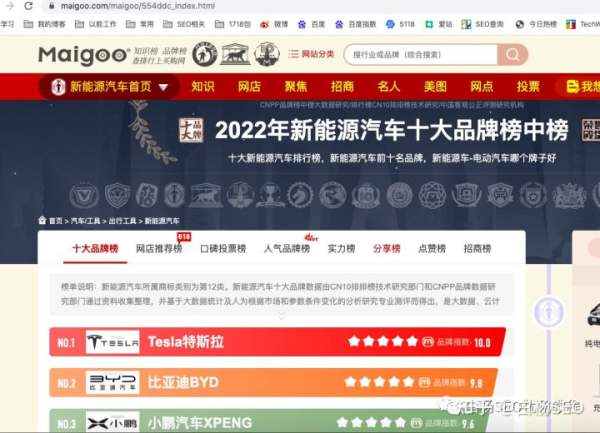Image resolution: width=600 pixels, height=433 pixels.
Task: Select the 十大品牌榜 tab
Action: coord(95,249)
